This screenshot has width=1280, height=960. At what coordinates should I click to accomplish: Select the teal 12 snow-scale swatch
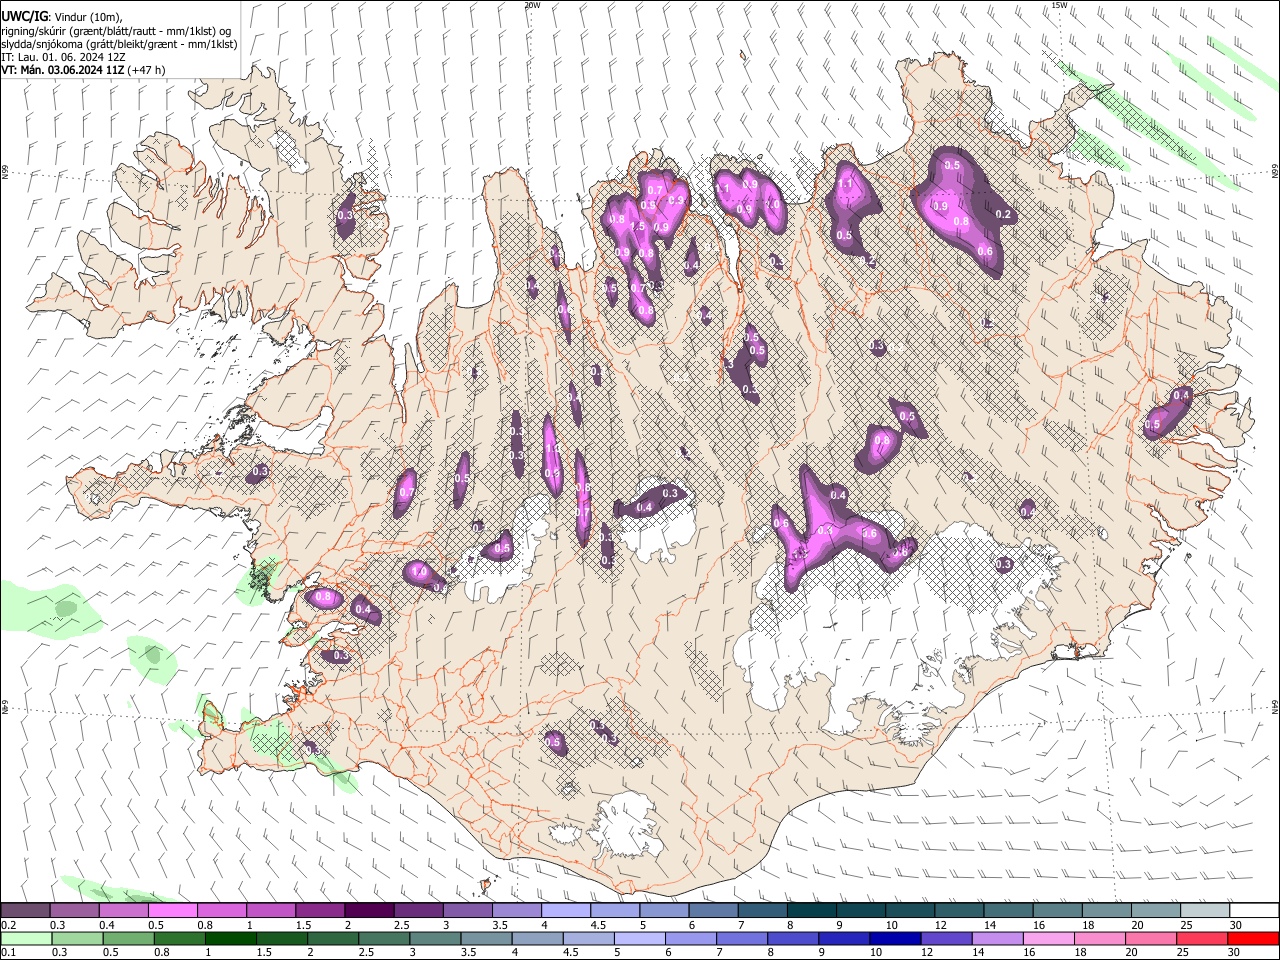coord(957,910)
